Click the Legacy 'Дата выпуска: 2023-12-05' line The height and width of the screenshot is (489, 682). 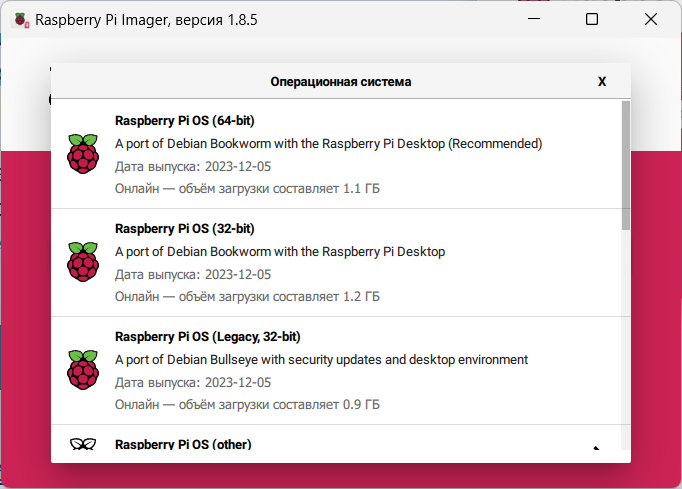click(x=193, y=382)
